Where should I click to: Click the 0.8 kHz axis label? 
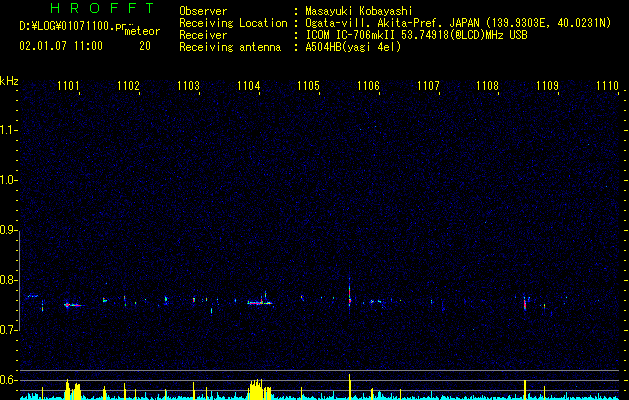[x=8, y=280]
